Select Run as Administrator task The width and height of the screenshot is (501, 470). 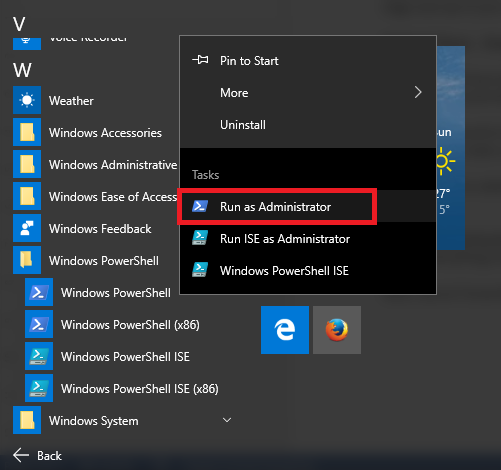coord(308,207)
